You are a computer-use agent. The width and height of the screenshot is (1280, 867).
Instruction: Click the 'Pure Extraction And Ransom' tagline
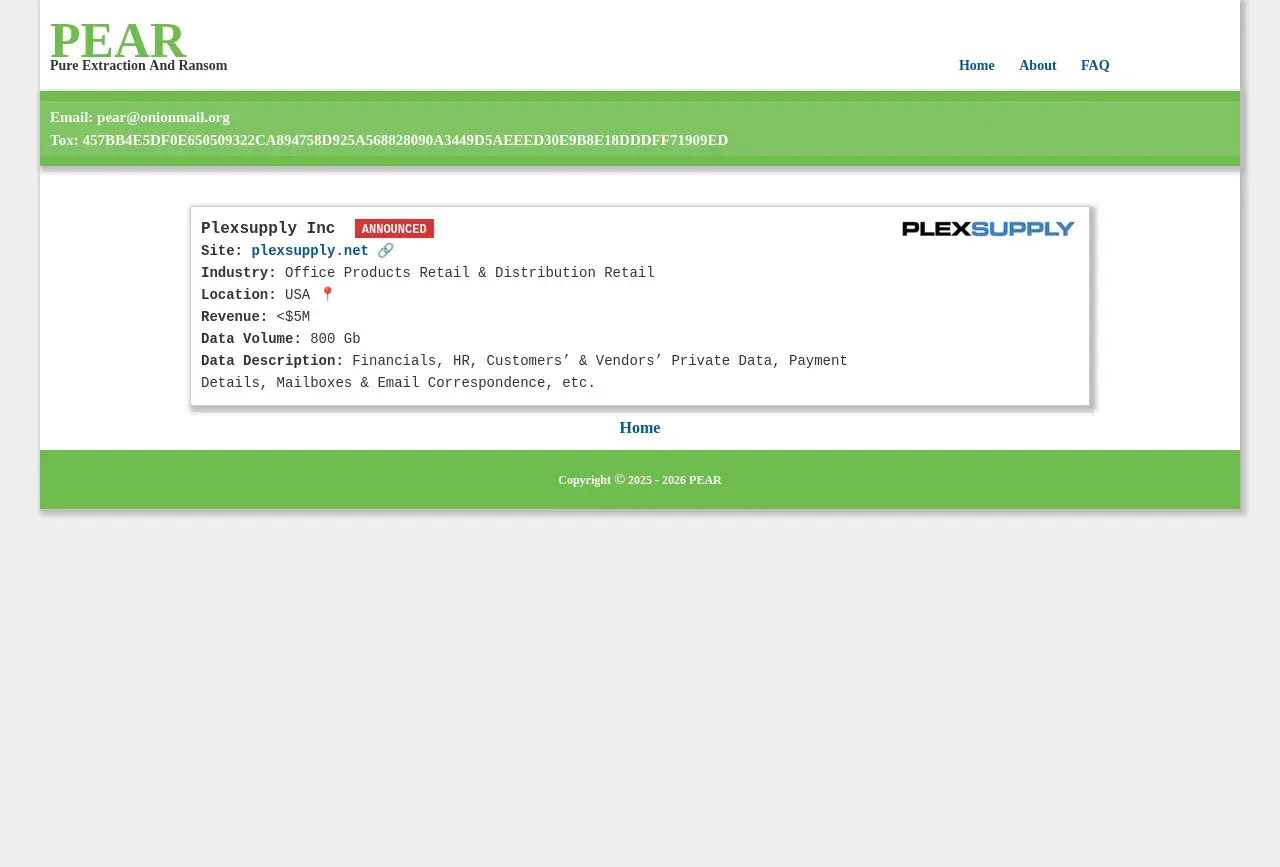click(139, 66)
